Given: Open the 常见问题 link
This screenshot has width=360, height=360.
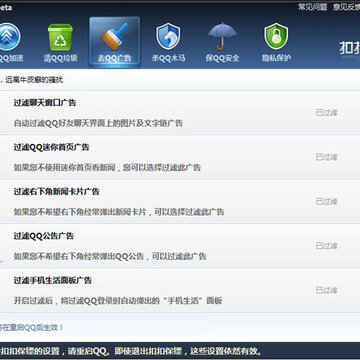Looking at the screenshot, I should pos(313,7).
